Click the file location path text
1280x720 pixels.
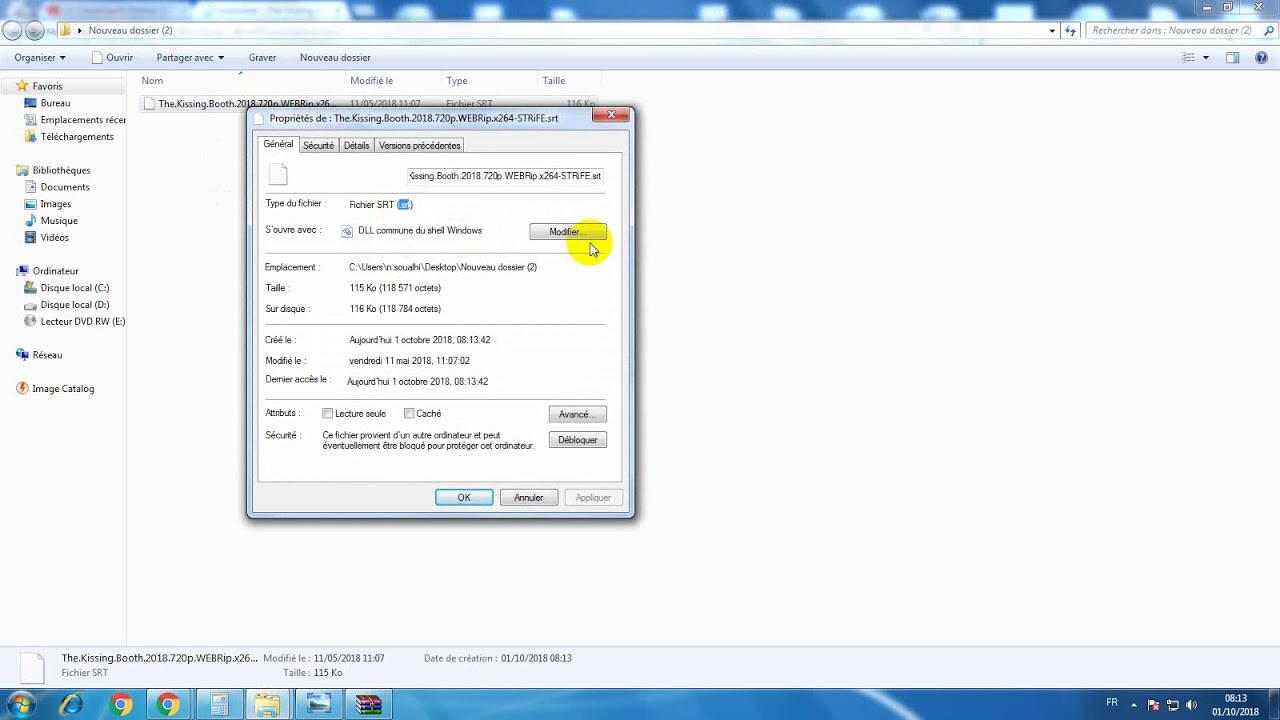(443, 267)
